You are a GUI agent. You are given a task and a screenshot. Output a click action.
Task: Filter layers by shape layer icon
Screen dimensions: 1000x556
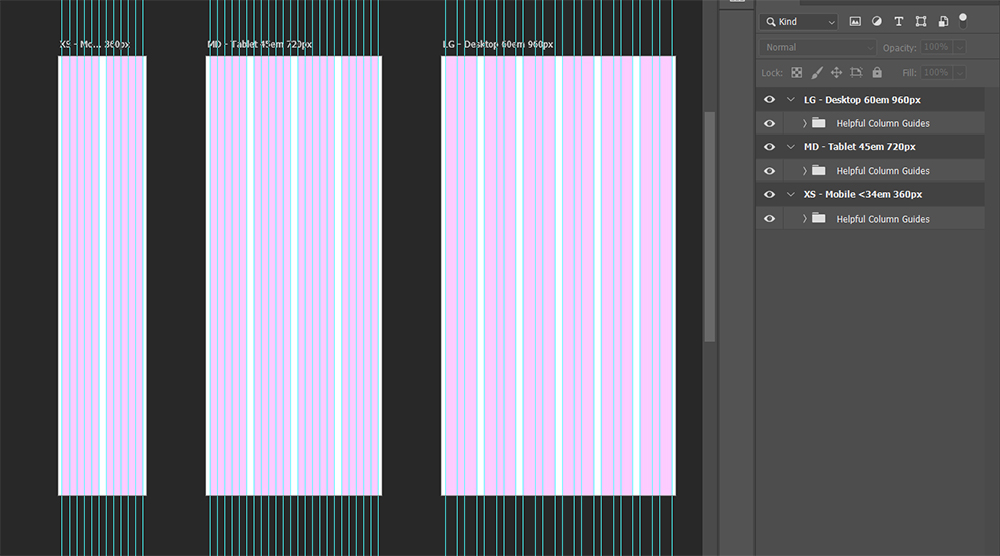point(920,22)
